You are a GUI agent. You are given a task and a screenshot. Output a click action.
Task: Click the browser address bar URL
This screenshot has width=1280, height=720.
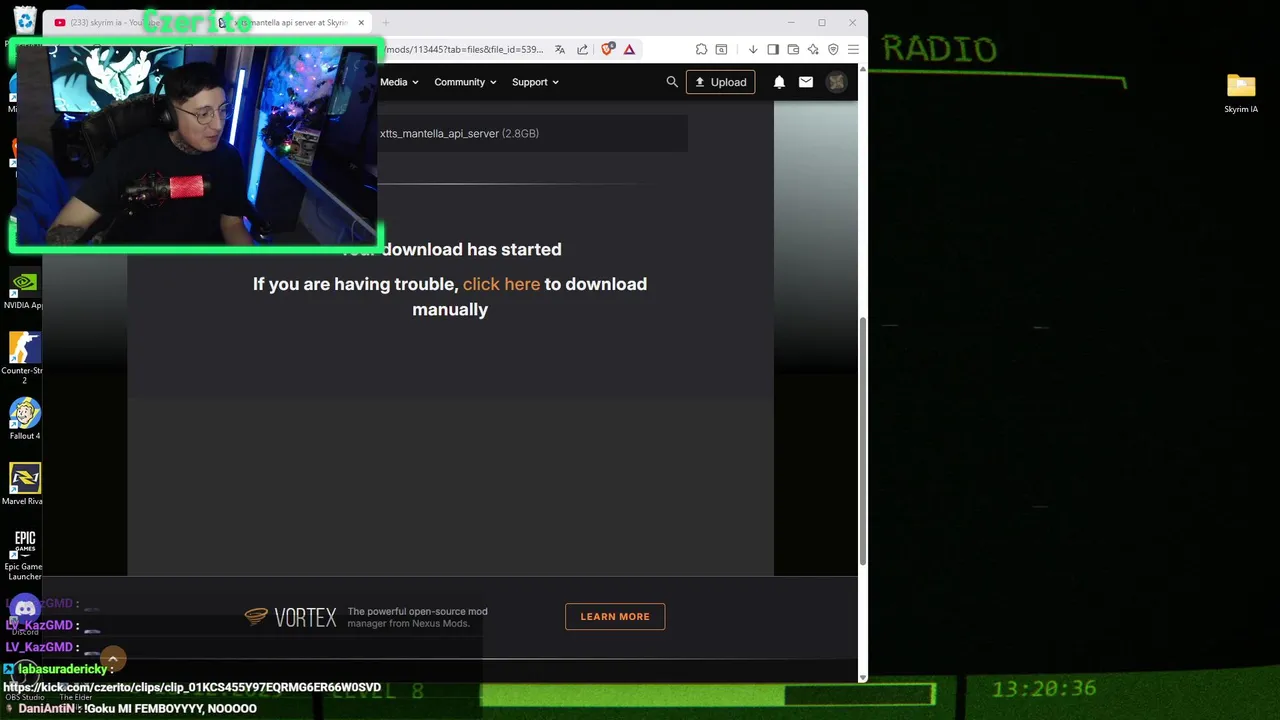(x=465, y=49)
